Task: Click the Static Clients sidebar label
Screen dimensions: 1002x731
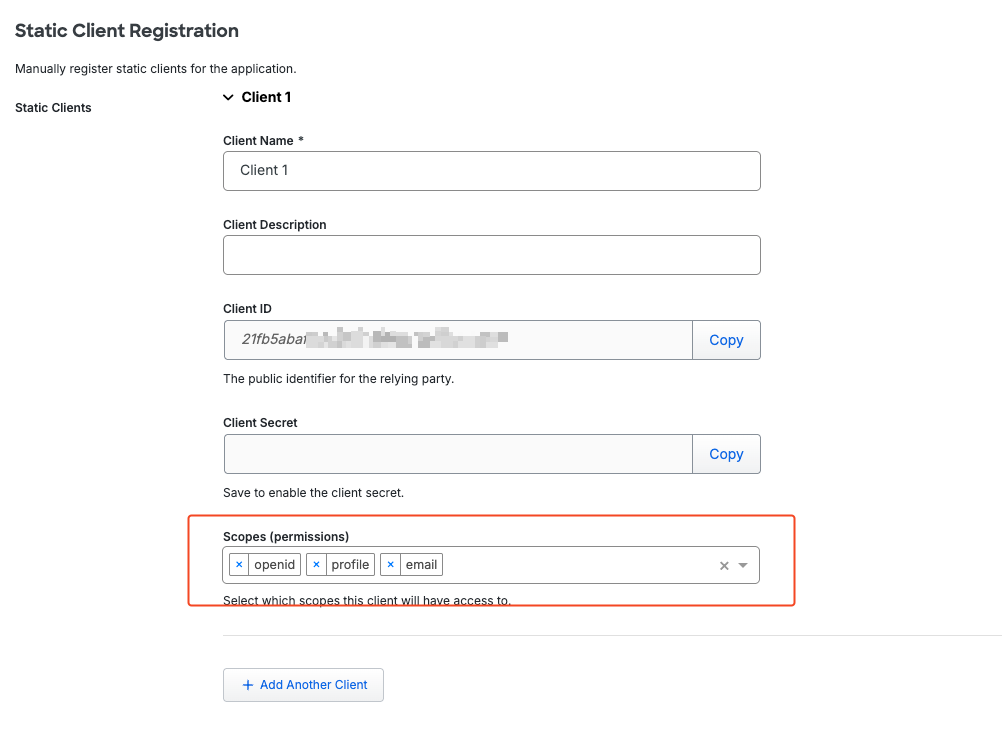Action: pyautogui.click(x=53, y=108)
